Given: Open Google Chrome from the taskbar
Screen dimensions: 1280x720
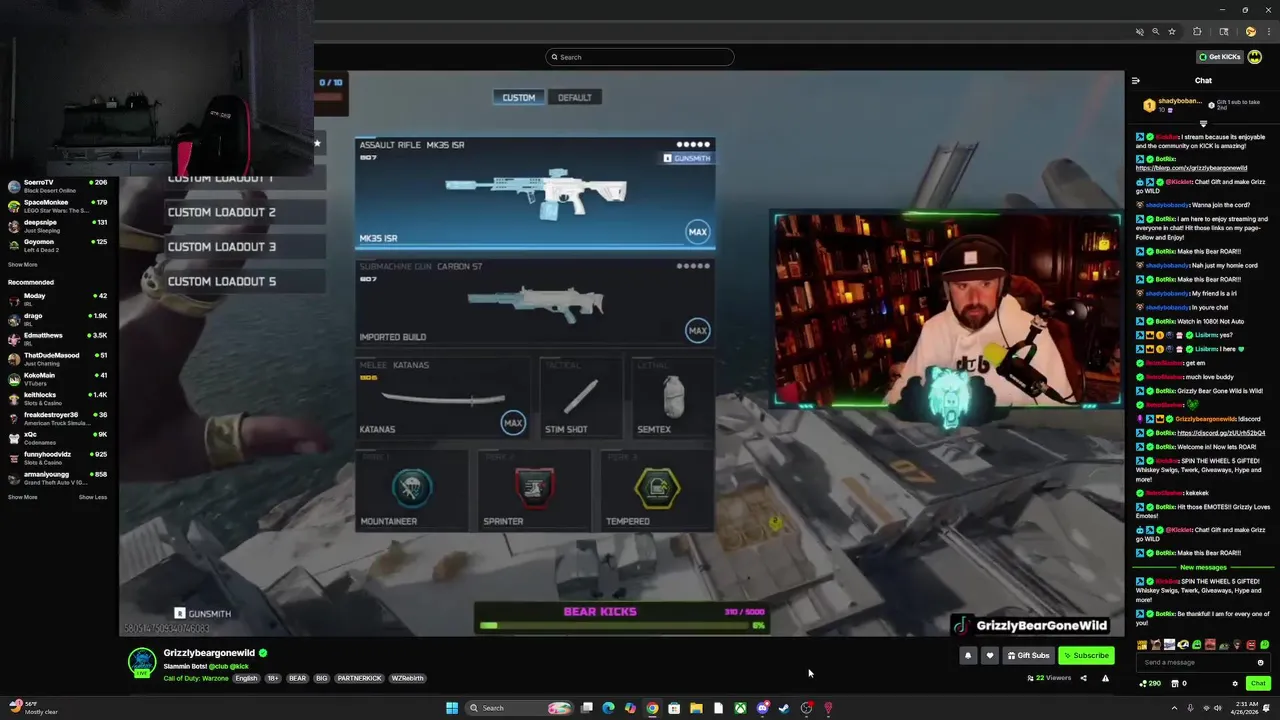Looking at the screenshot, I should tap(652, 708).
